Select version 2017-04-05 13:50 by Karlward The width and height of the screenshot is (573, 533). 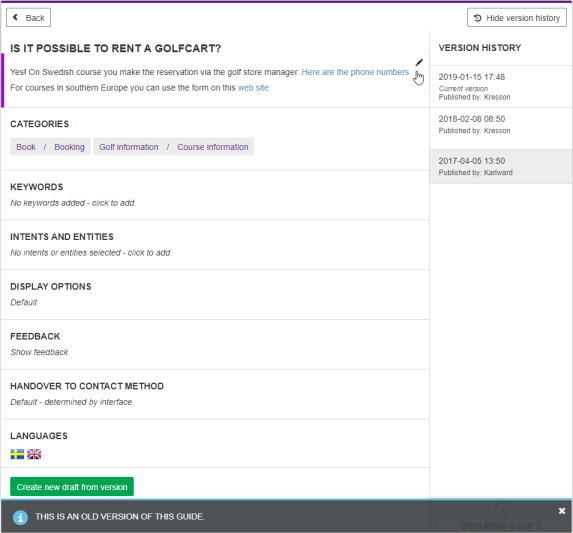tap(501, 167)
